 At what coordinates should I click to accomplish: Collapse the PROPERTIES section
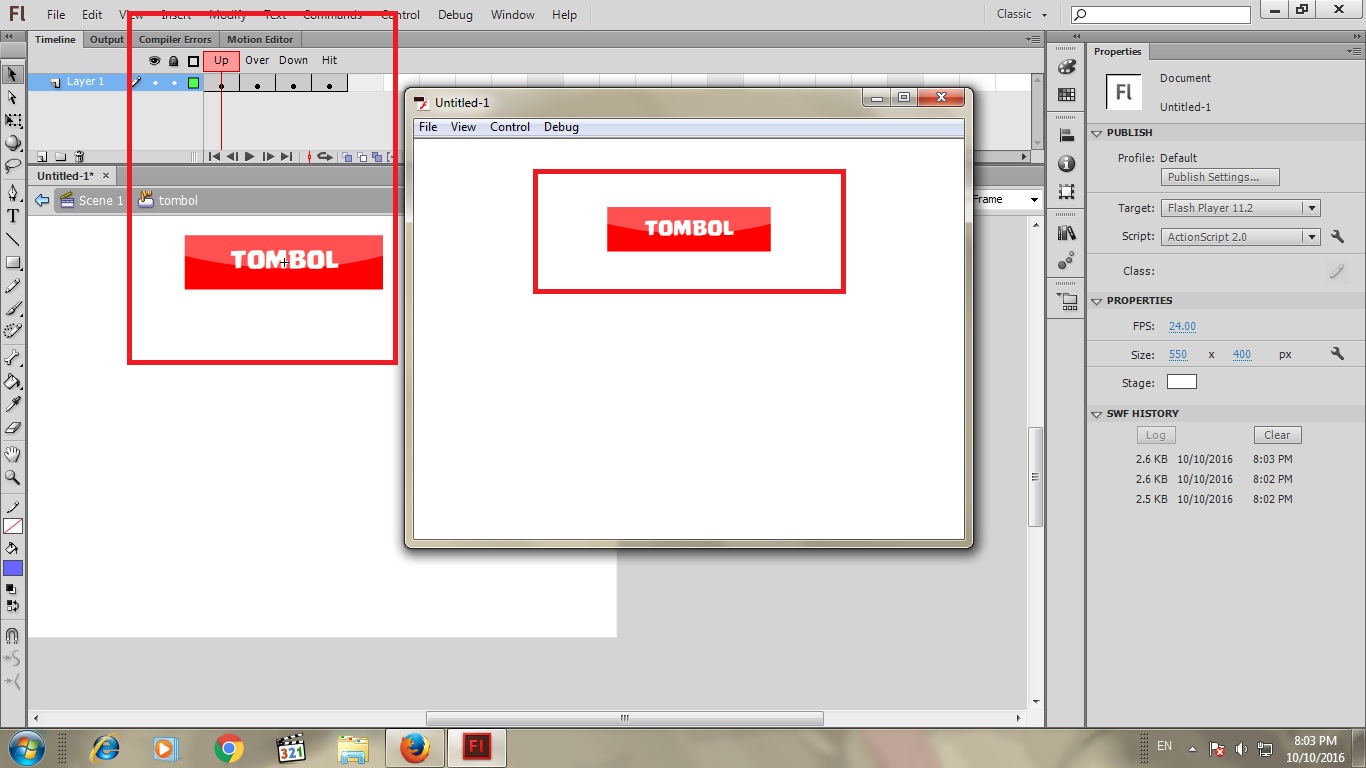point(1097,301)
